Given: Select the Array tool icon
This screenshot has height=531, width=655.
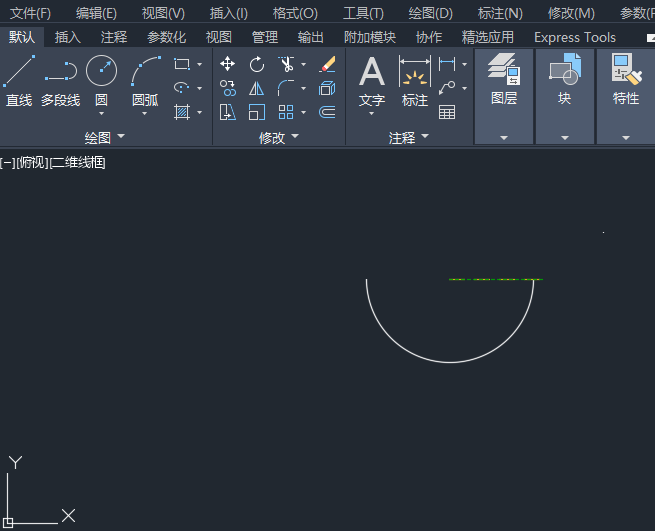Looking at the screenshot, I should click(286, 112).
